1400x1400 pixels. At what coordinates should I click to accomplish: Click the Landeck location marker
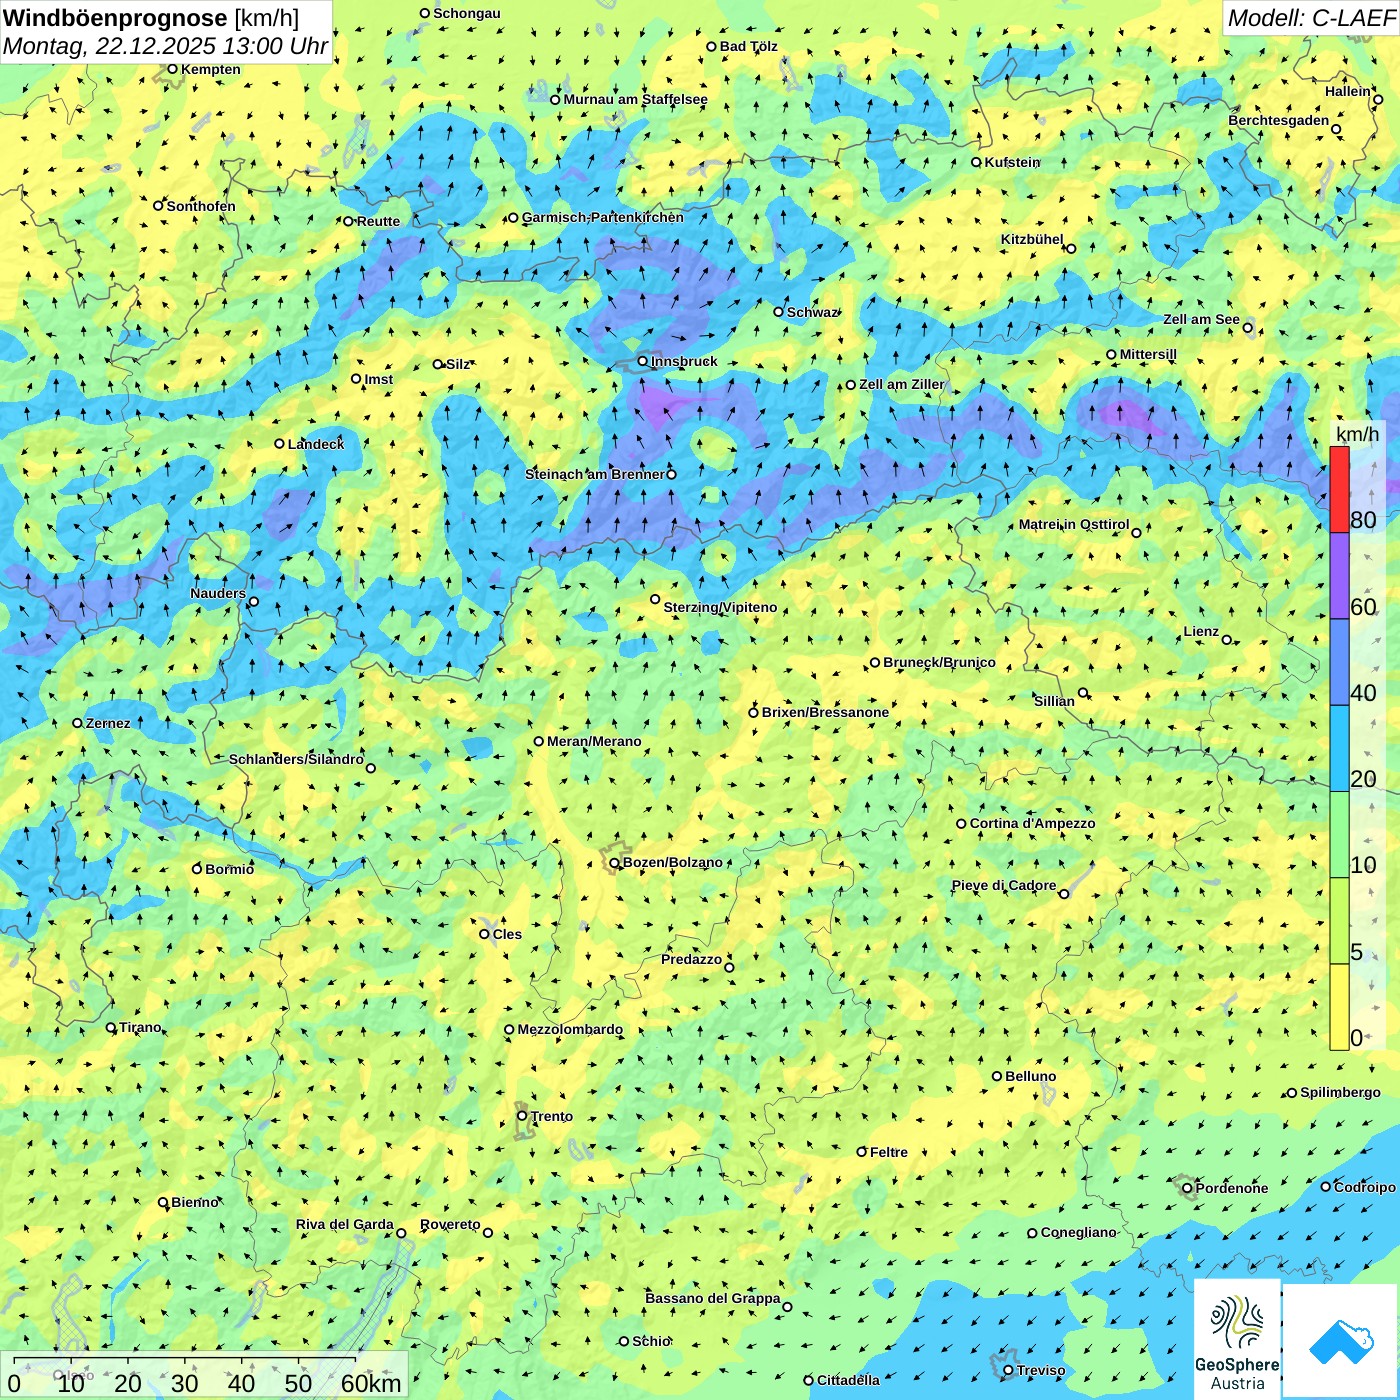coord(280,444)
